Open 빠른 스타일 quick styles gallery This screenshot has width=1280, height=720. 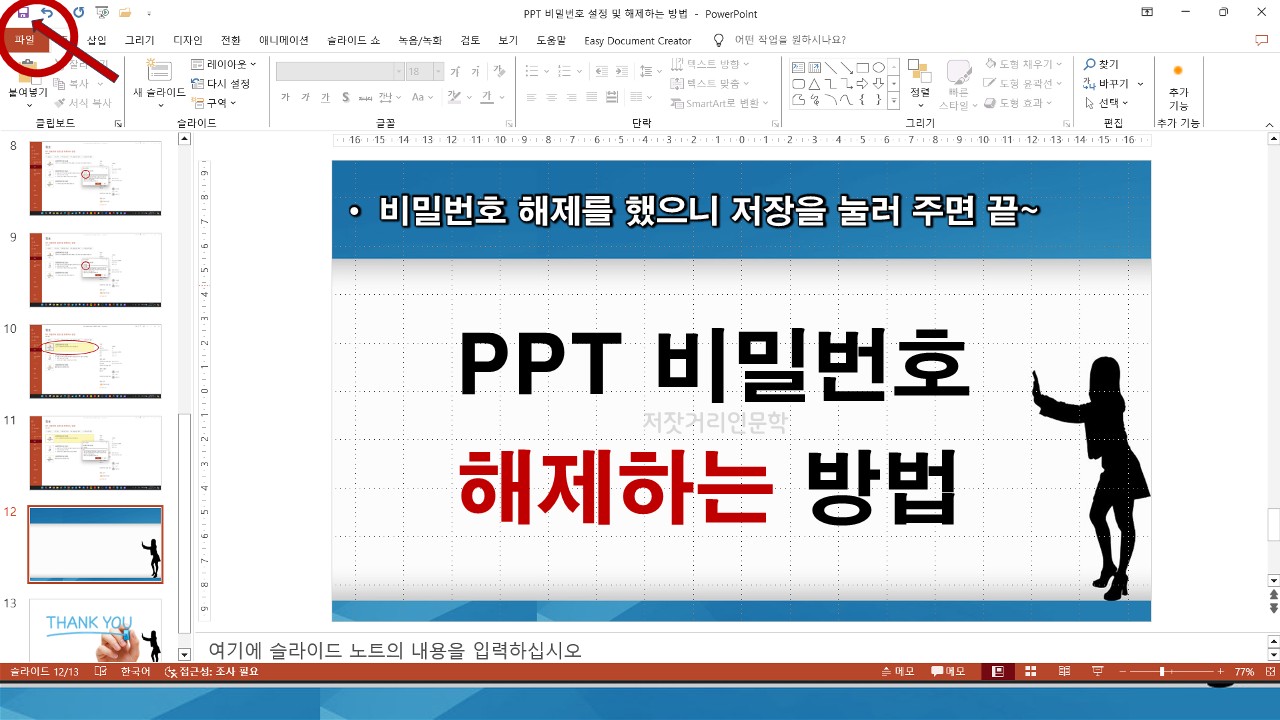pyautogui.click(x=959, y=84)
